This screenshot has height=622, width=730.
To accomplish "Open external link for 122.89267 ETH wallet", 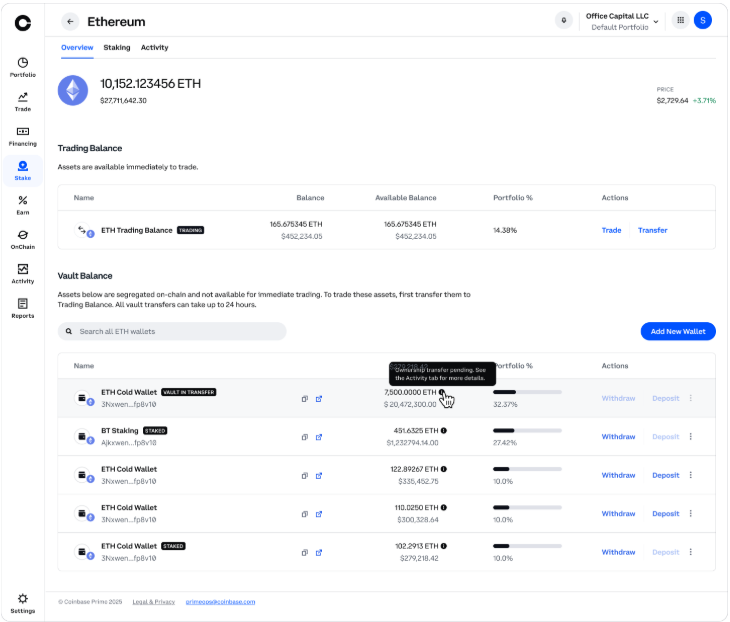I will point(319,476).
